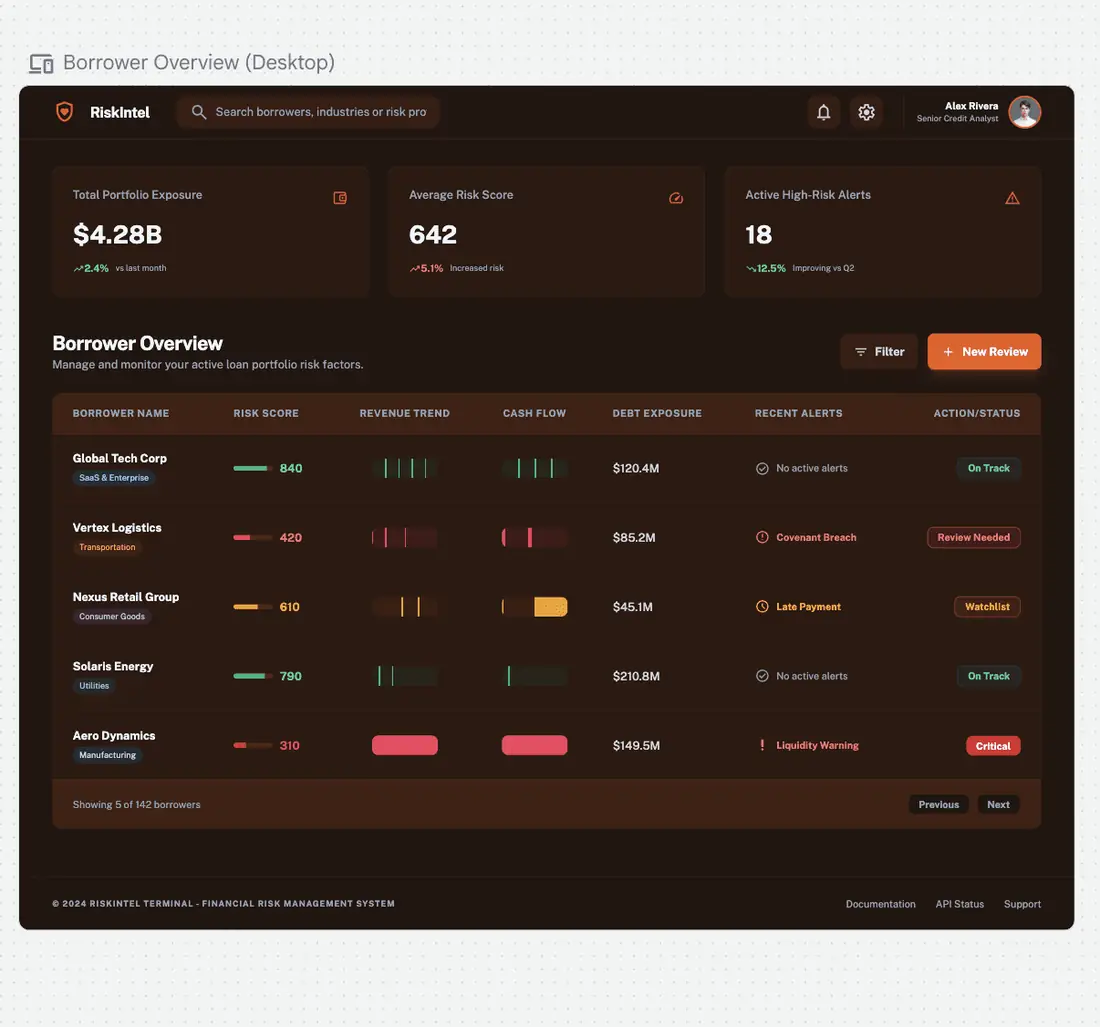Open settings via the gear icon

[x=866, y=112]
